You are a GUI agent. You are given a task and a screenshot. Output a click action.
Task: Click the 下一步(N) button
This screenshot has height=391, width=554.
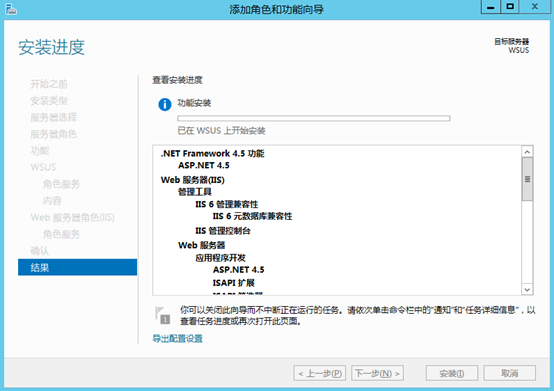coord(377,373)
